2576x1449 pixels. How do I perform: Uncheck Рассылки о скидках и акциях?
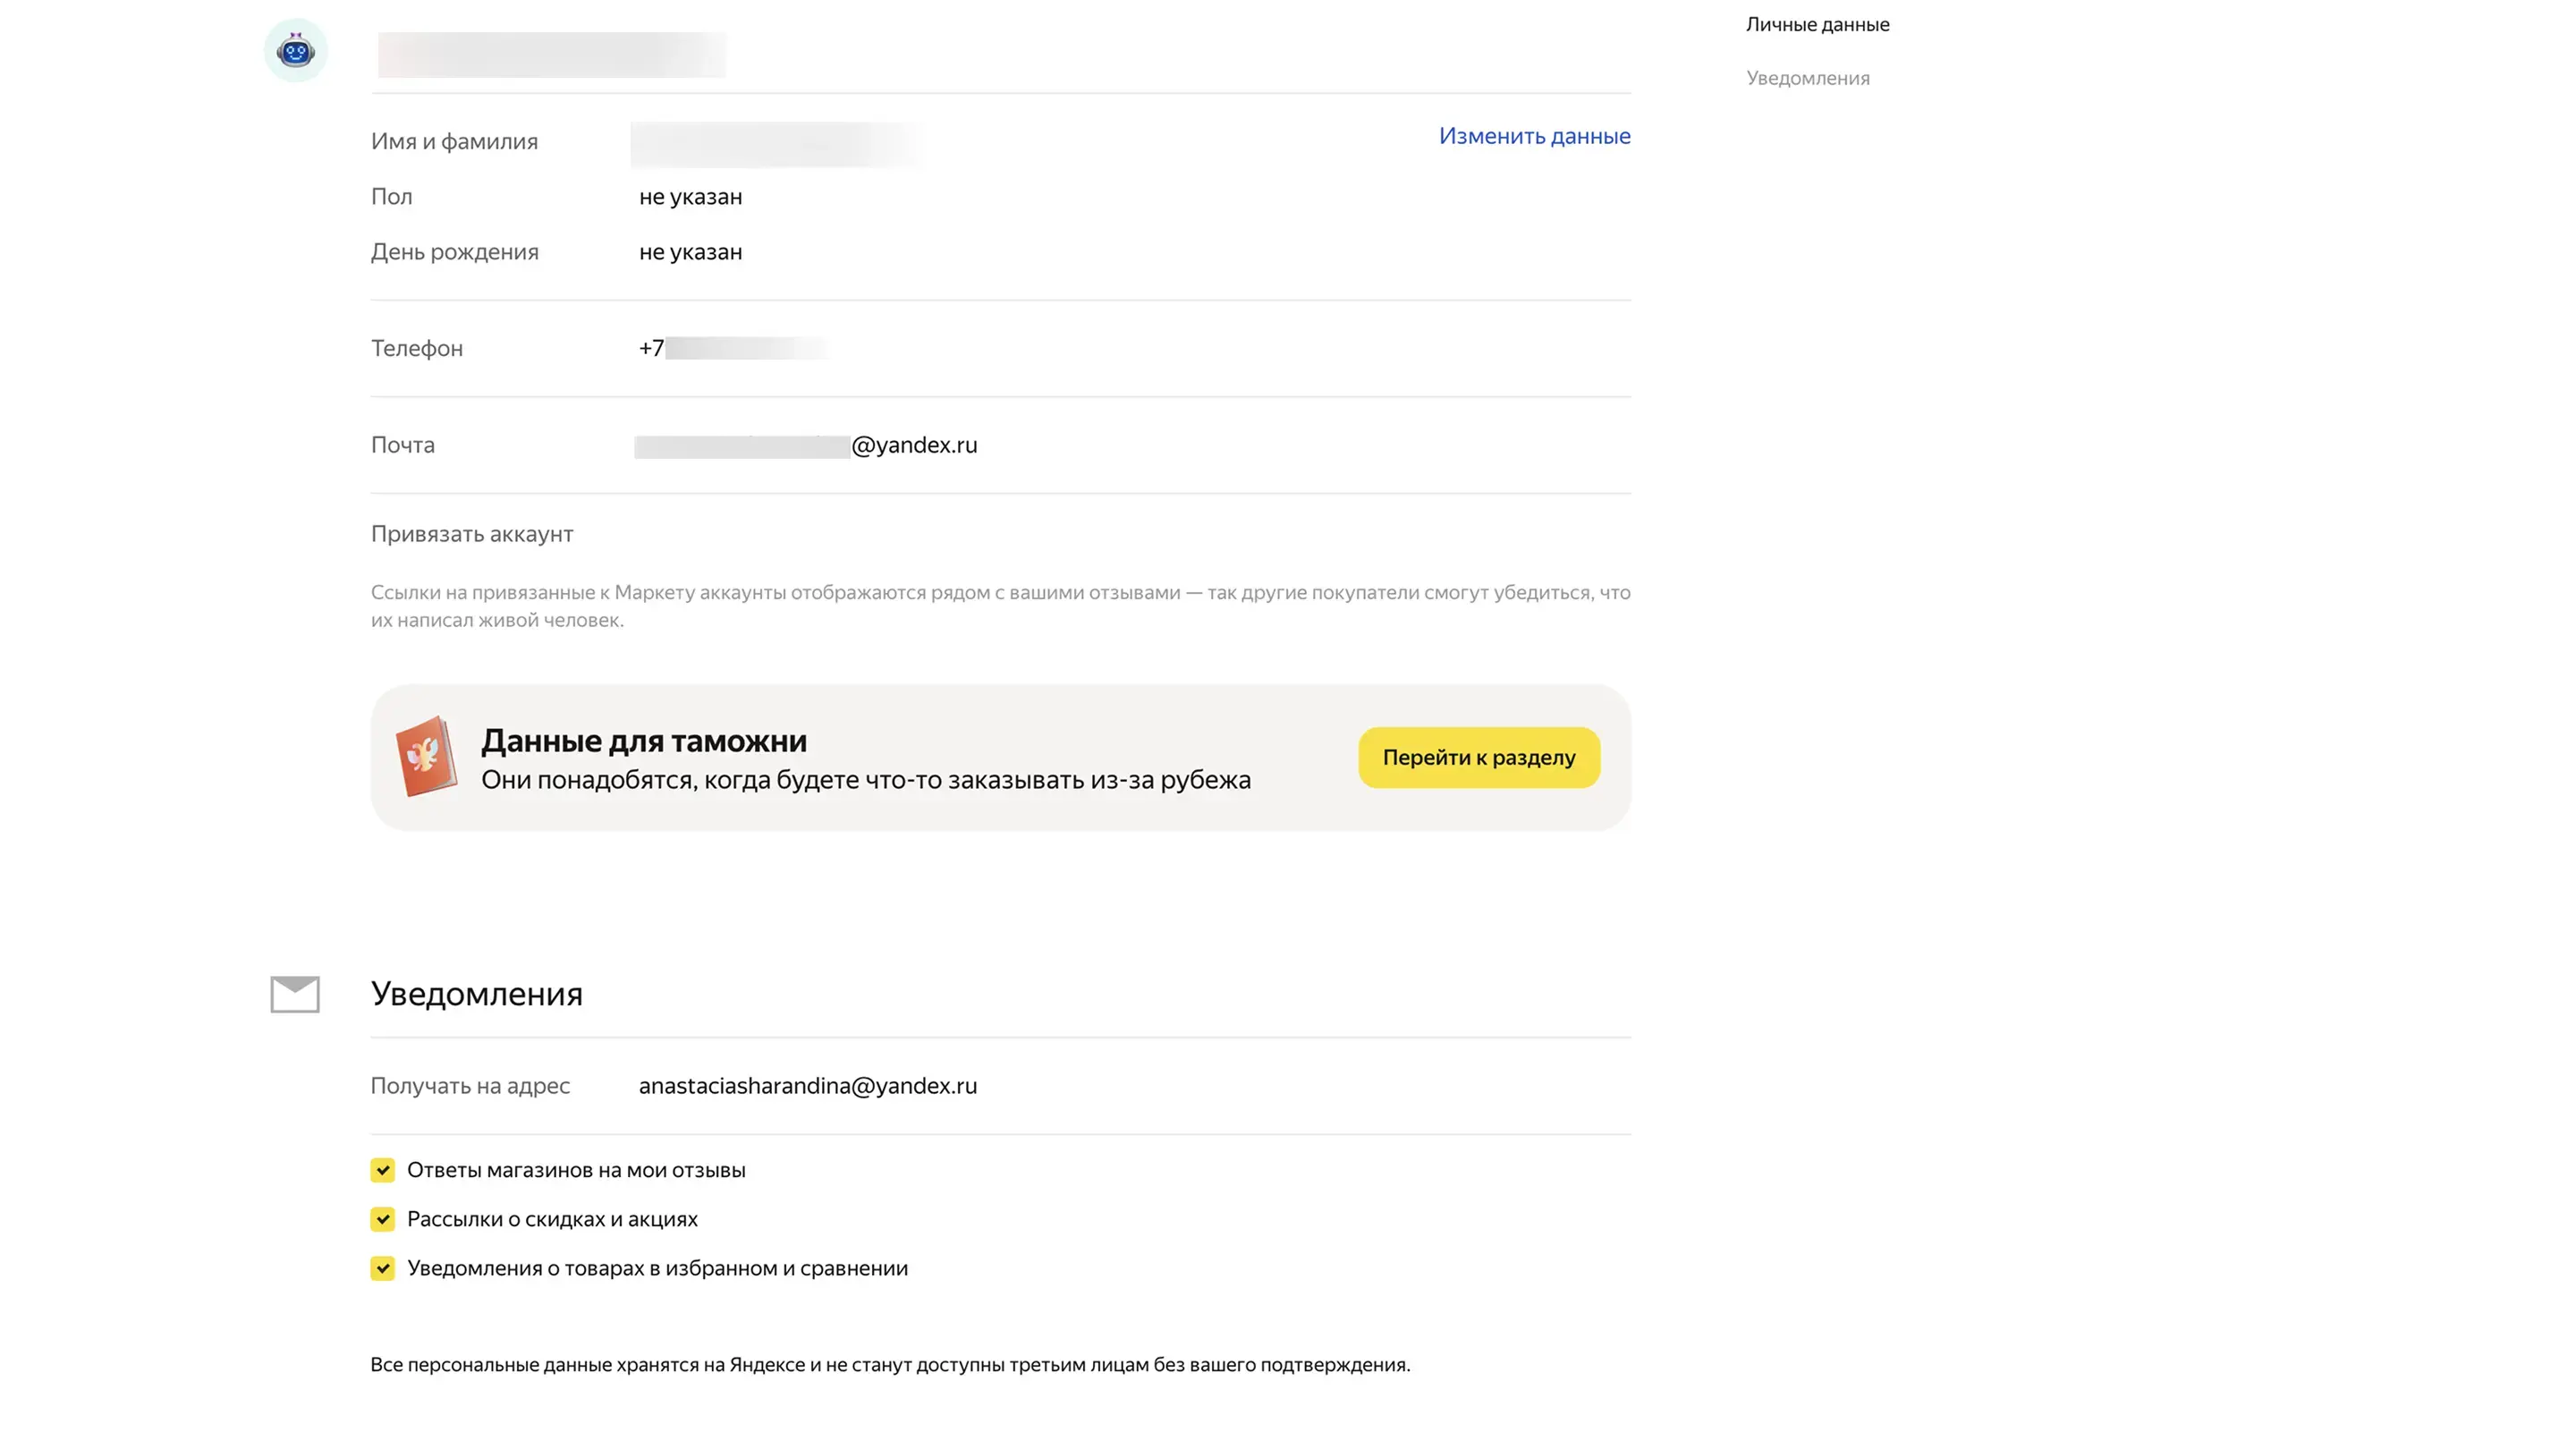[383, 1219]
